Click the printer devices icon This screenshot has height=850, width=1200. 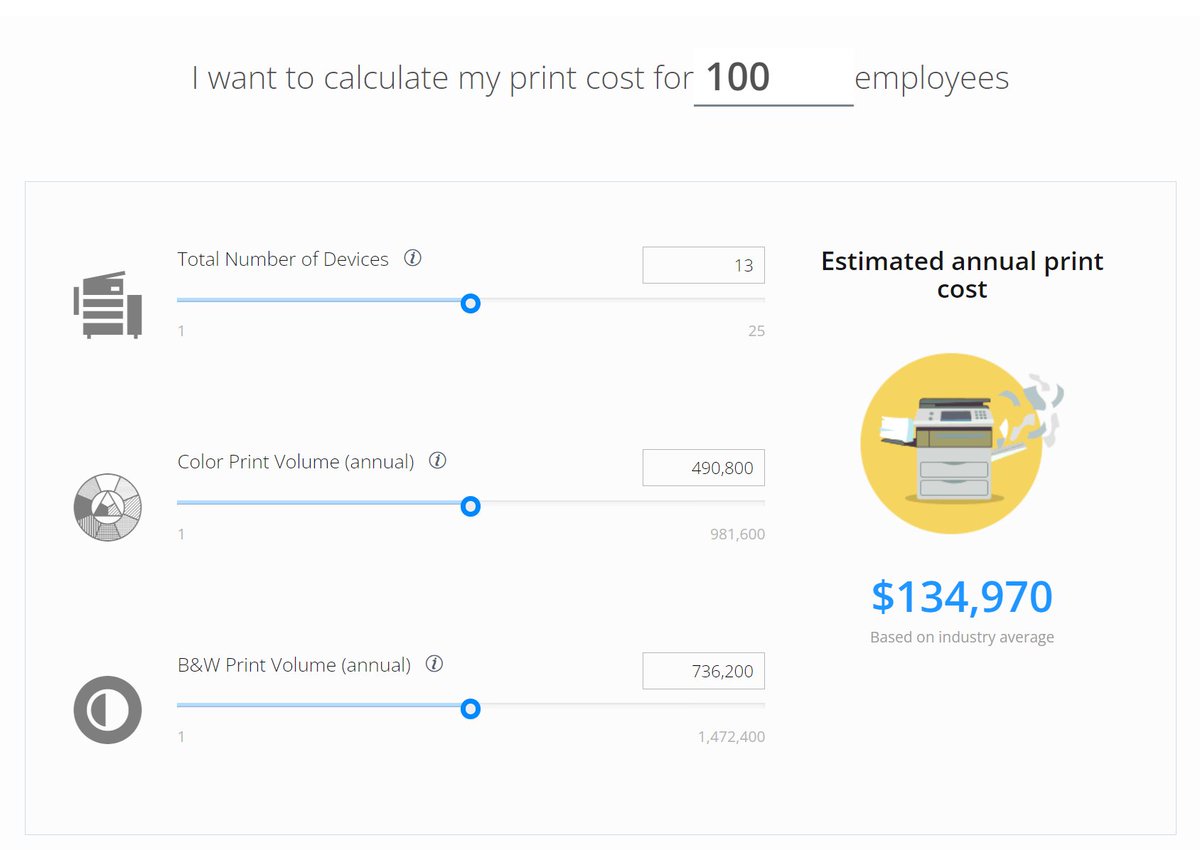pyautogui.click(x=108, y=305)
